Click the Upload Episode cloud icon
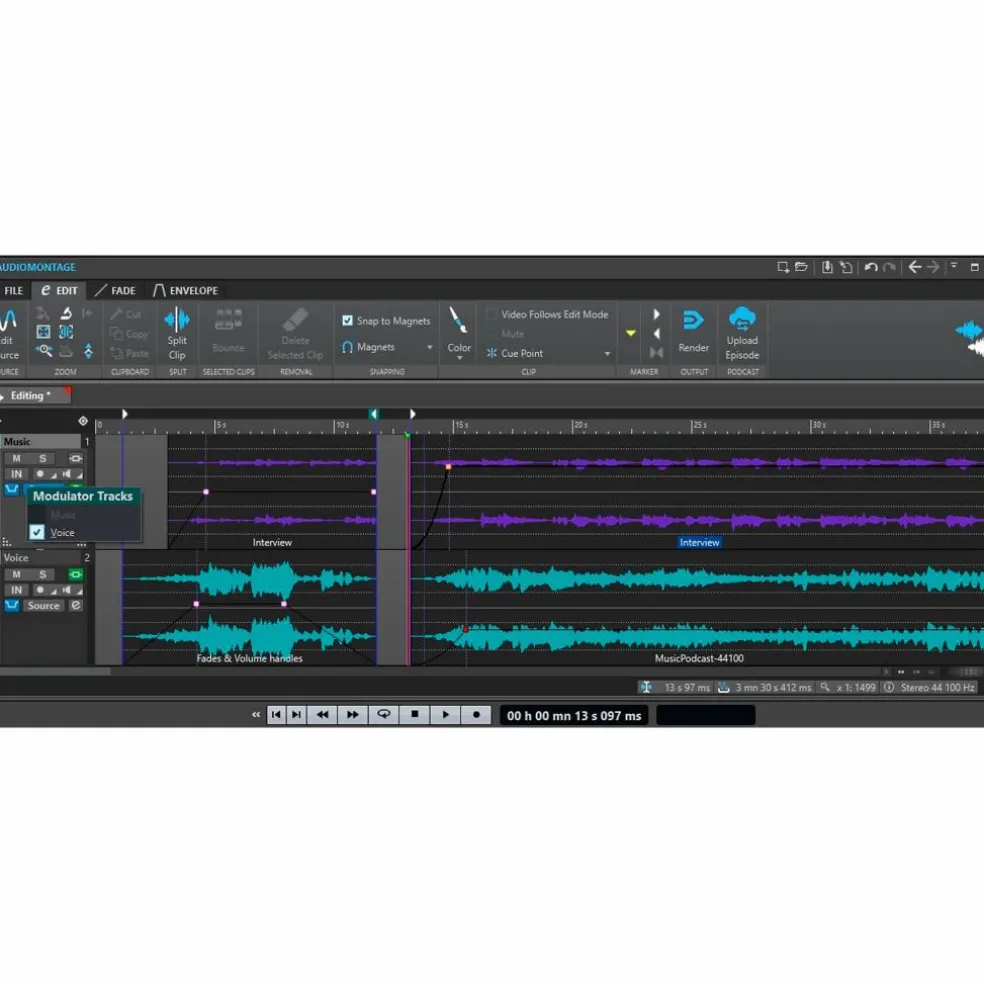This screenshot has width=984, height=984. [x=742, y=319]
